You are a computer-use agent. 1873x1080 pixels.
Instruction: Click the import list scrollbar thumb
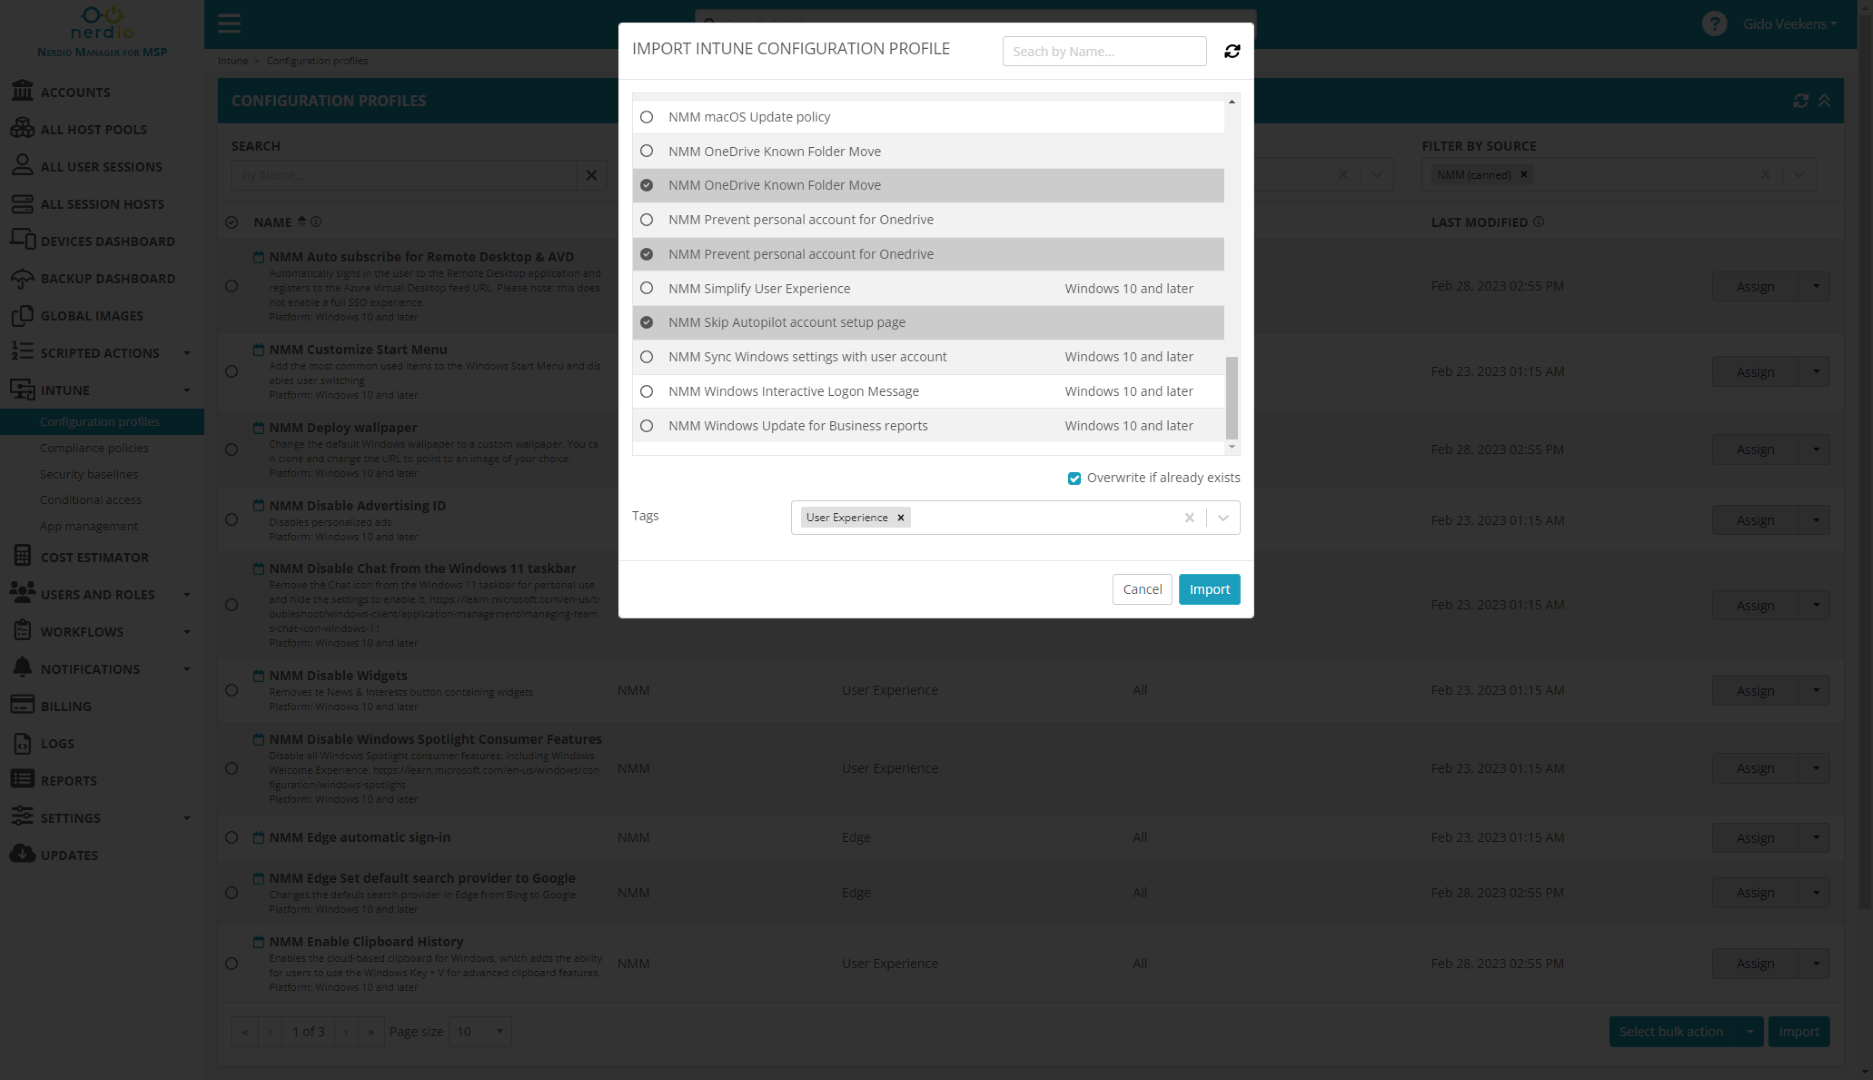[x=1232, y=397]
